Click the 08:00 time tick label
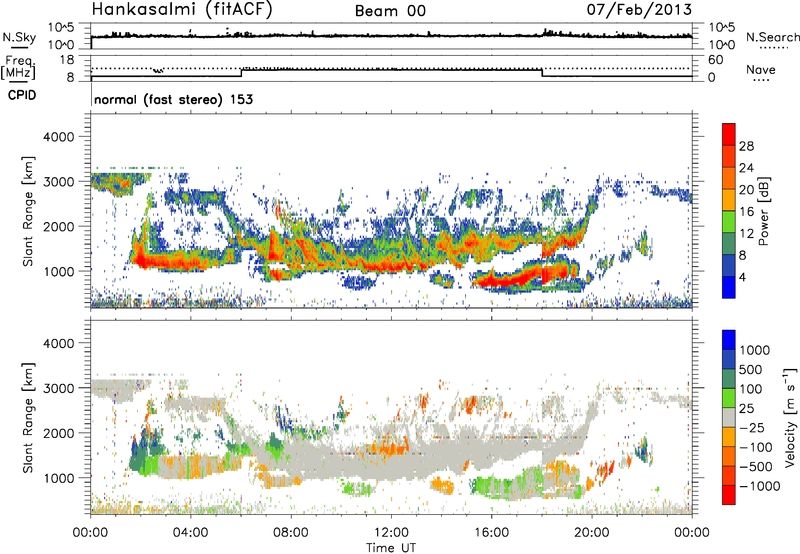 (x=291, y=533)
